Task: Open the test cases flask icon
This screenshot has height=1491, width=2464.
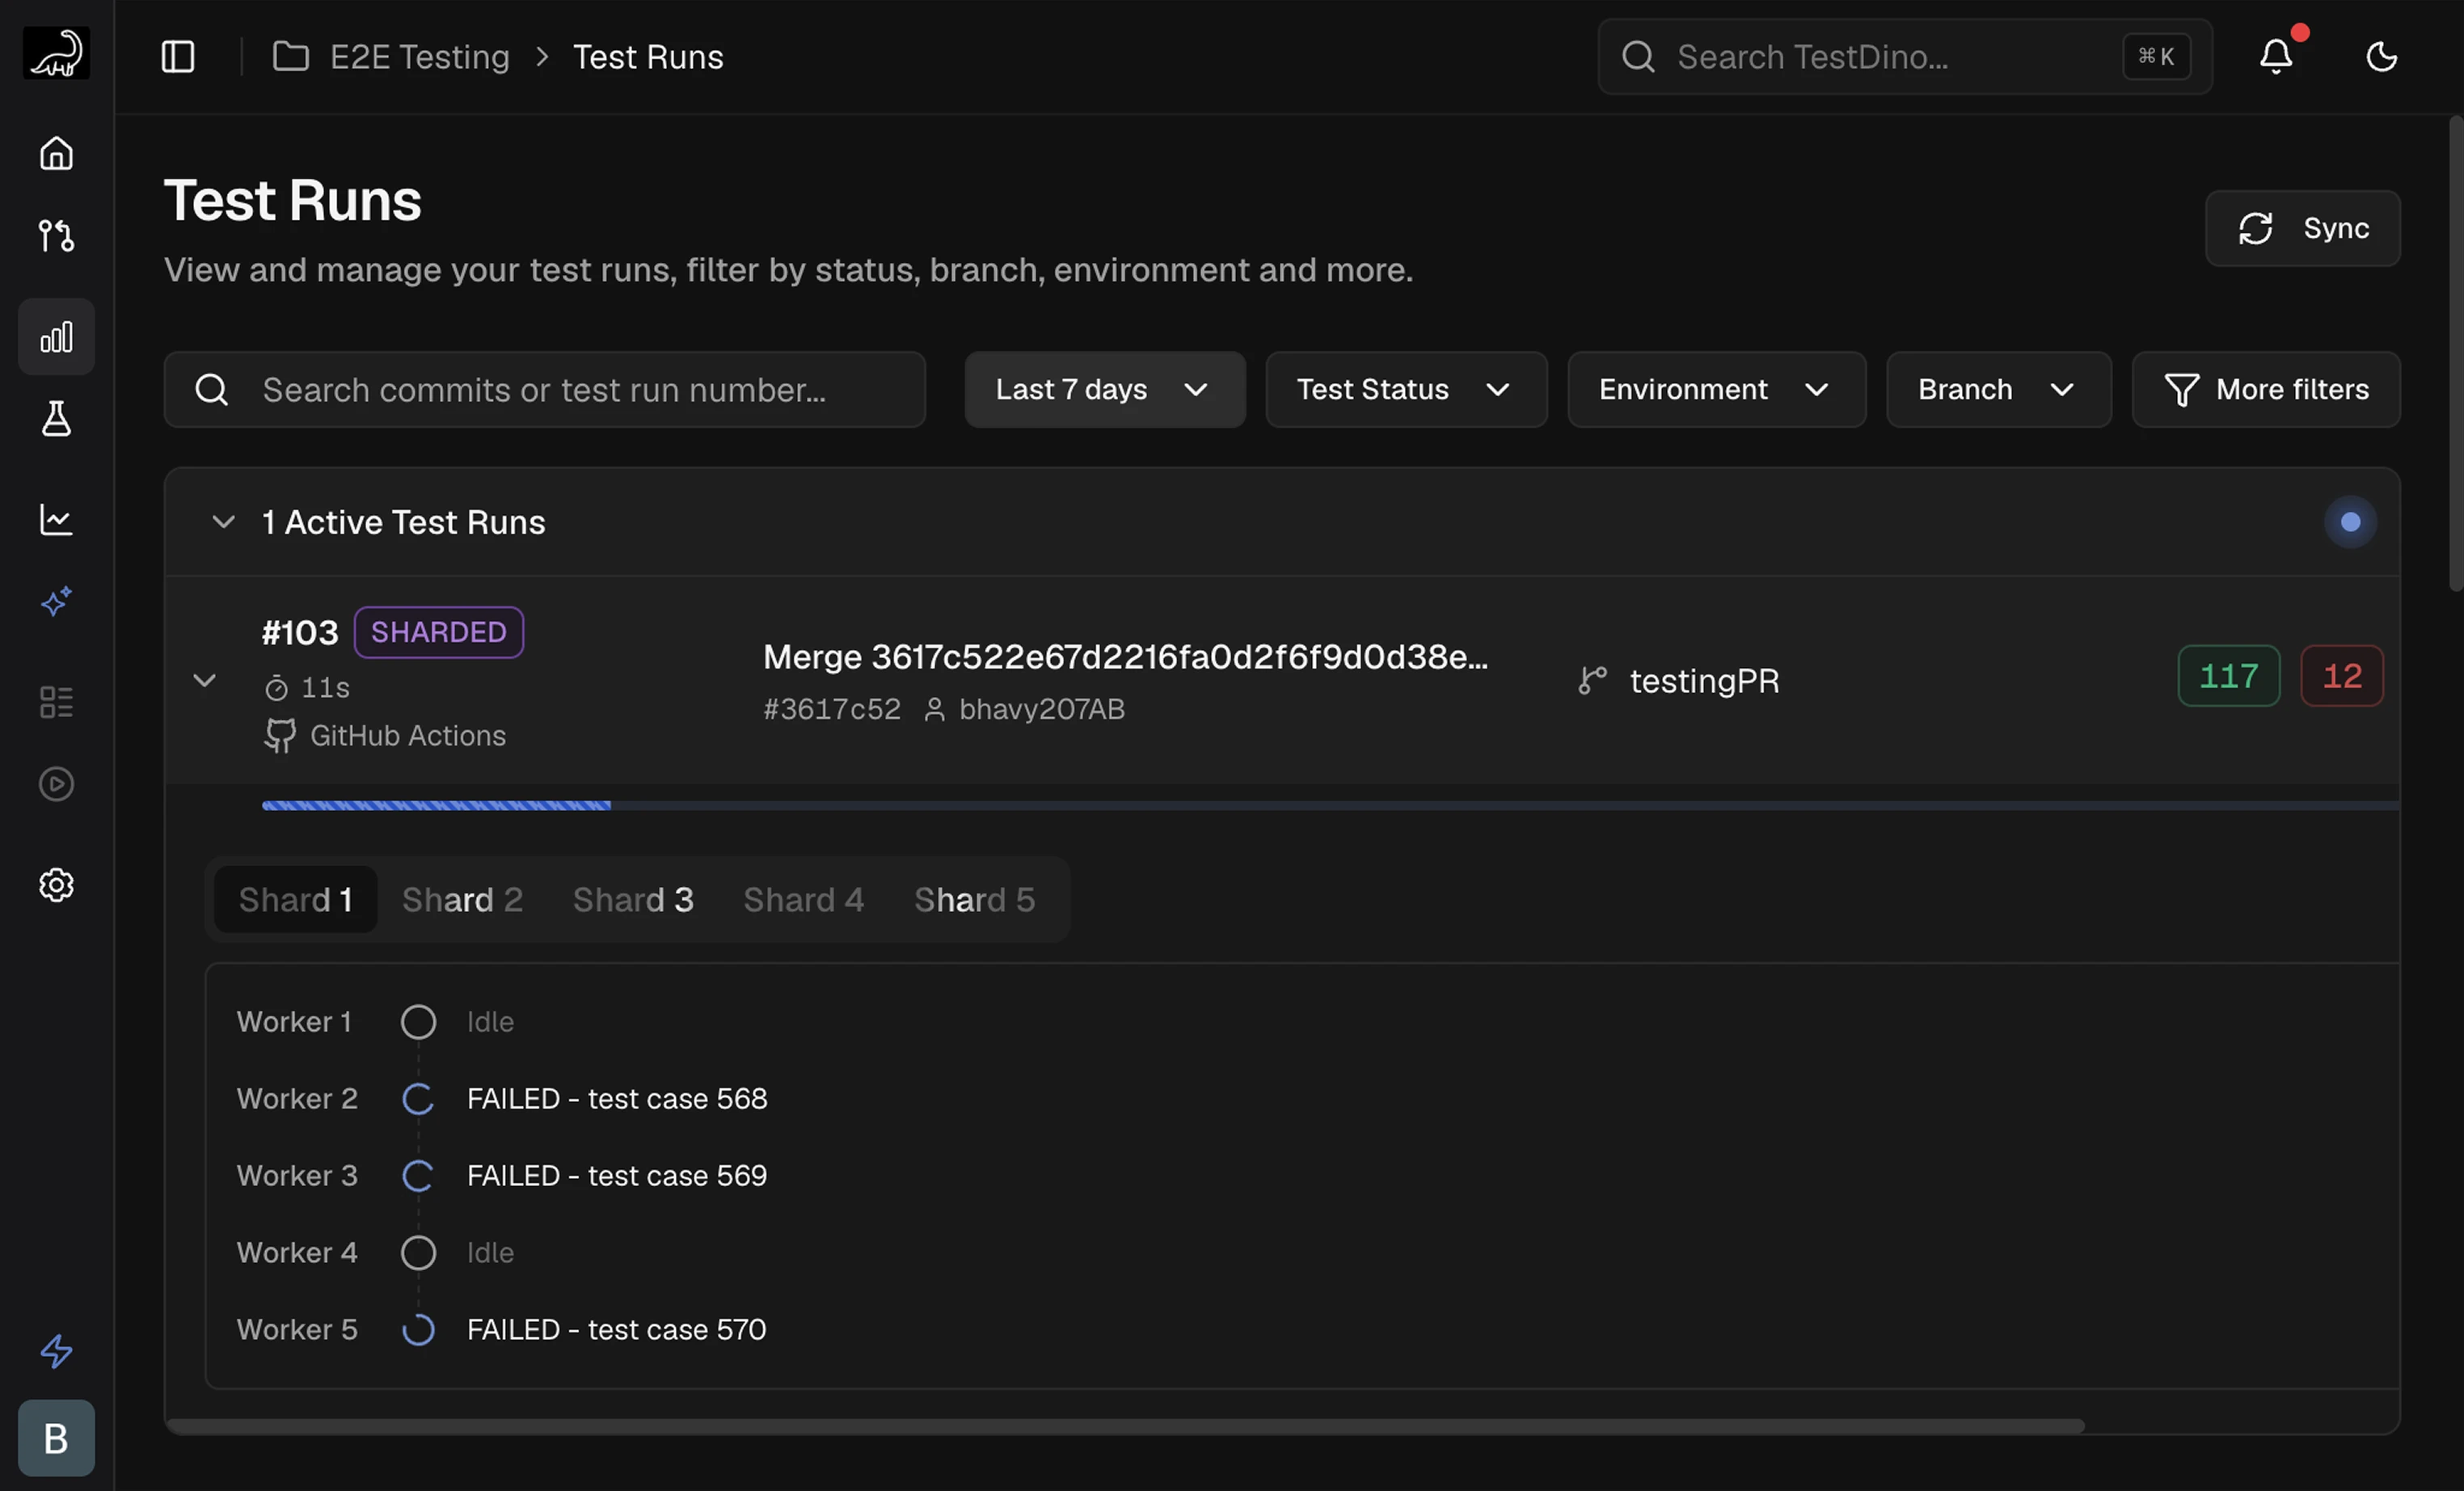Action: [56, 419]
